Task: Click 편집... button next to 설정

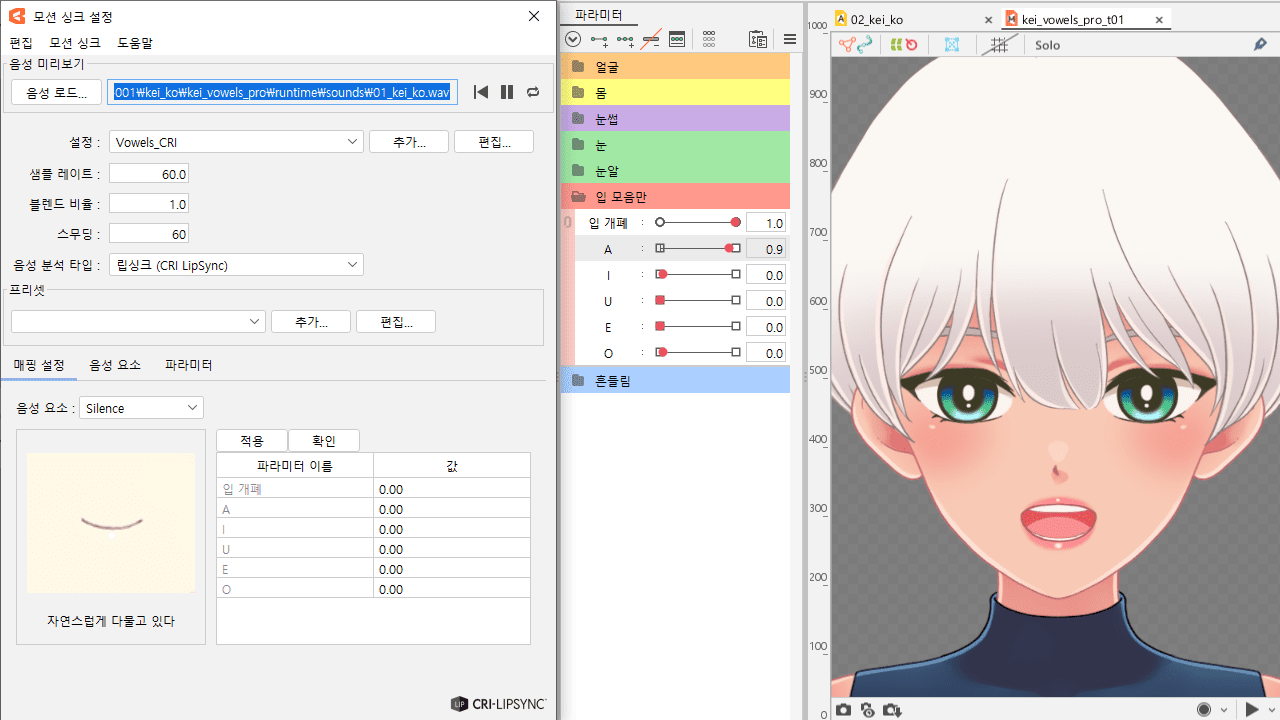Action: point(494,142)
